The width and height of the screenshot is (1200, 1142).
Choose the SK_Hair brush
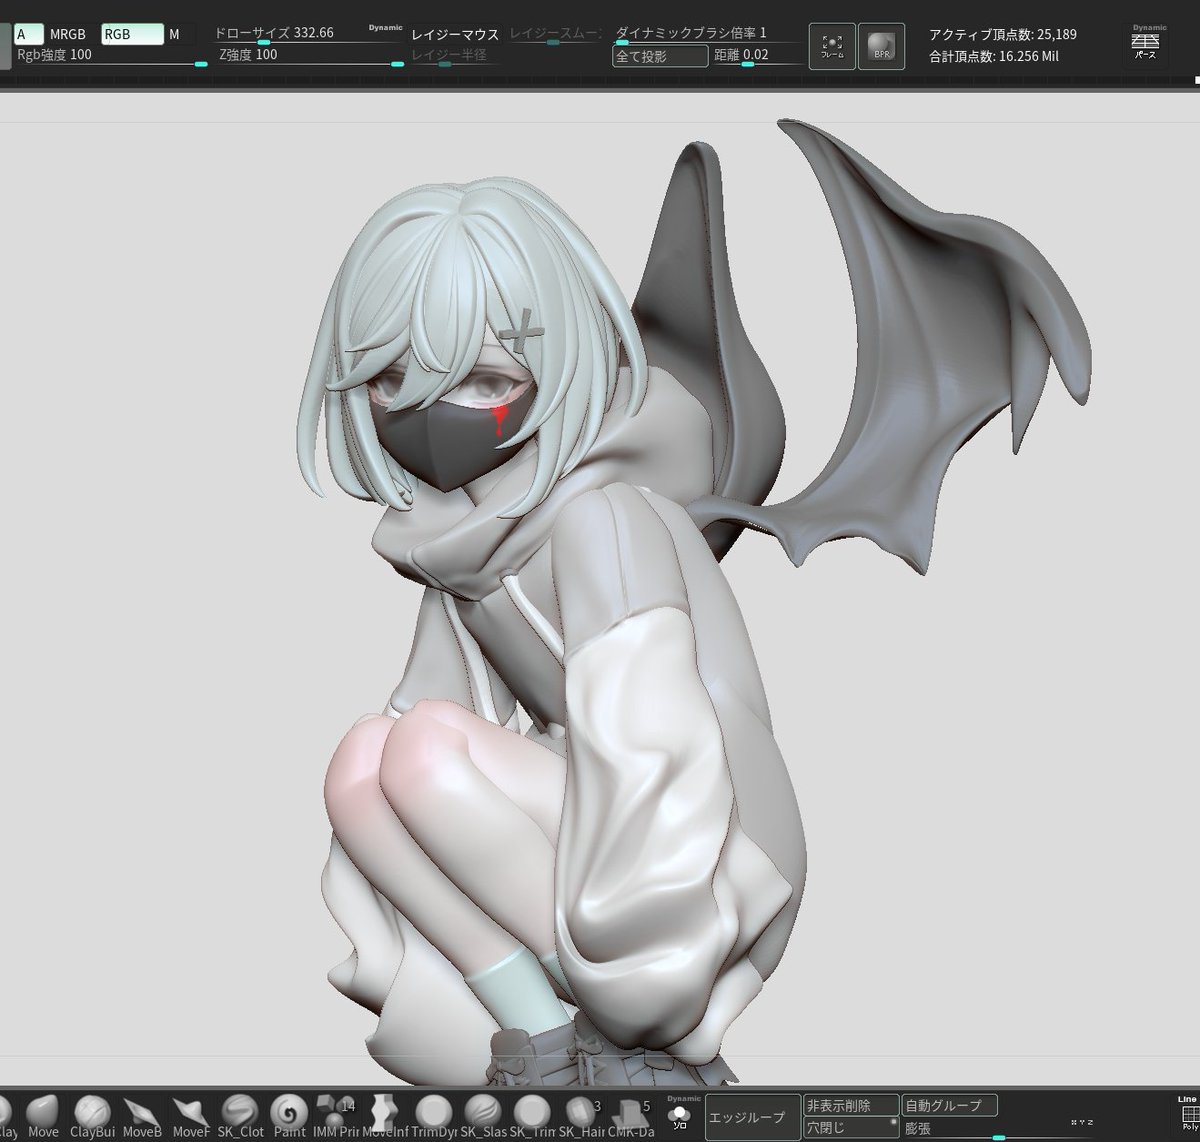(x=581, y=1116)
